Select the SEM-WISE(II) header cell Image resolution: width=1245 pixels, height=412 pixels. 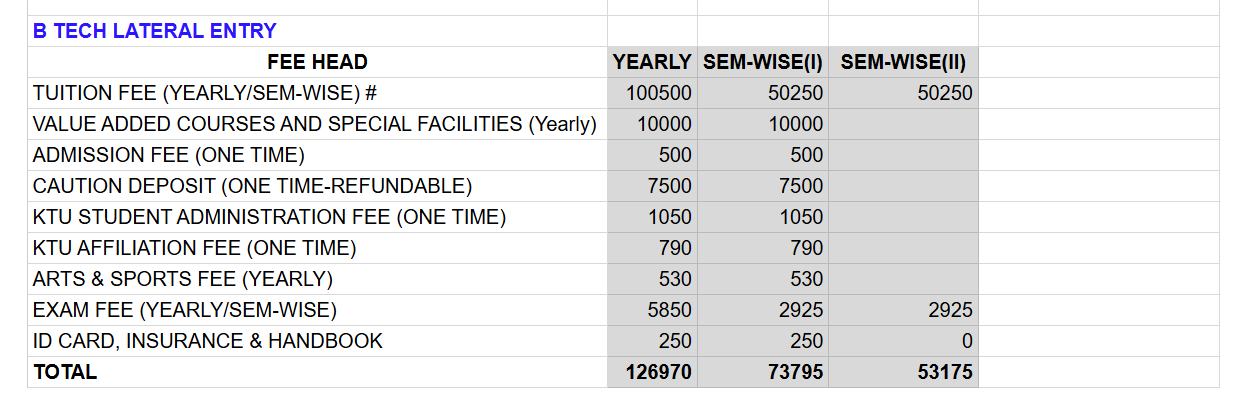coord(903,62)
